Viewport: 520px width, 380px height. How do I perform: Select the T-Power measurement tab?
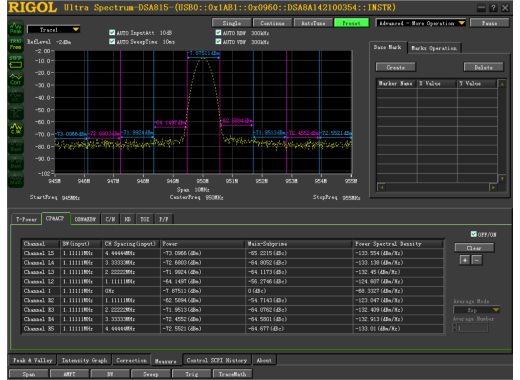(26, 219)
